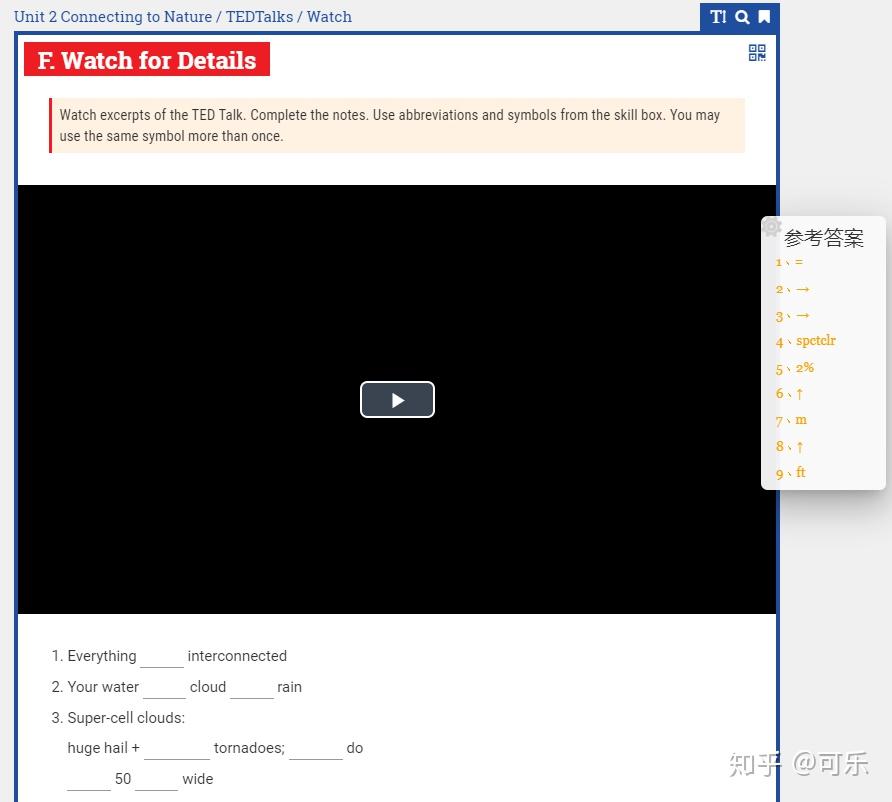Select answer item '4、spctclr' in the answer panel

[x=805, y=341]
